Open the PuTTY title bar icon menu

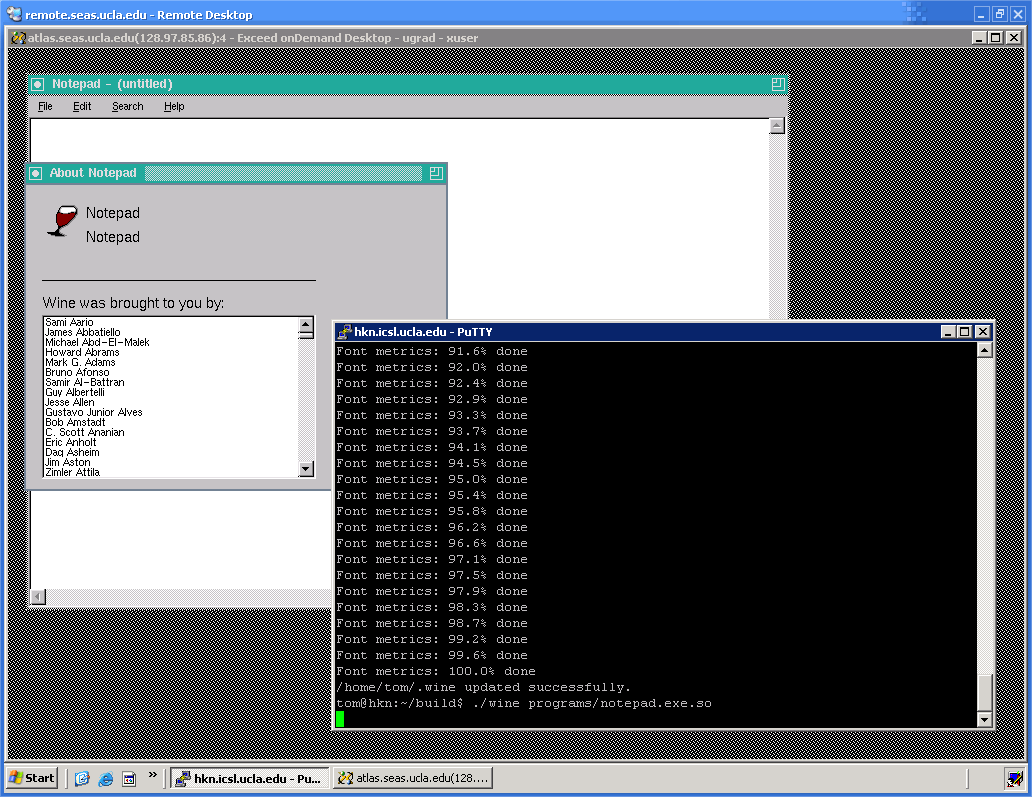click(x=344, y=332)
